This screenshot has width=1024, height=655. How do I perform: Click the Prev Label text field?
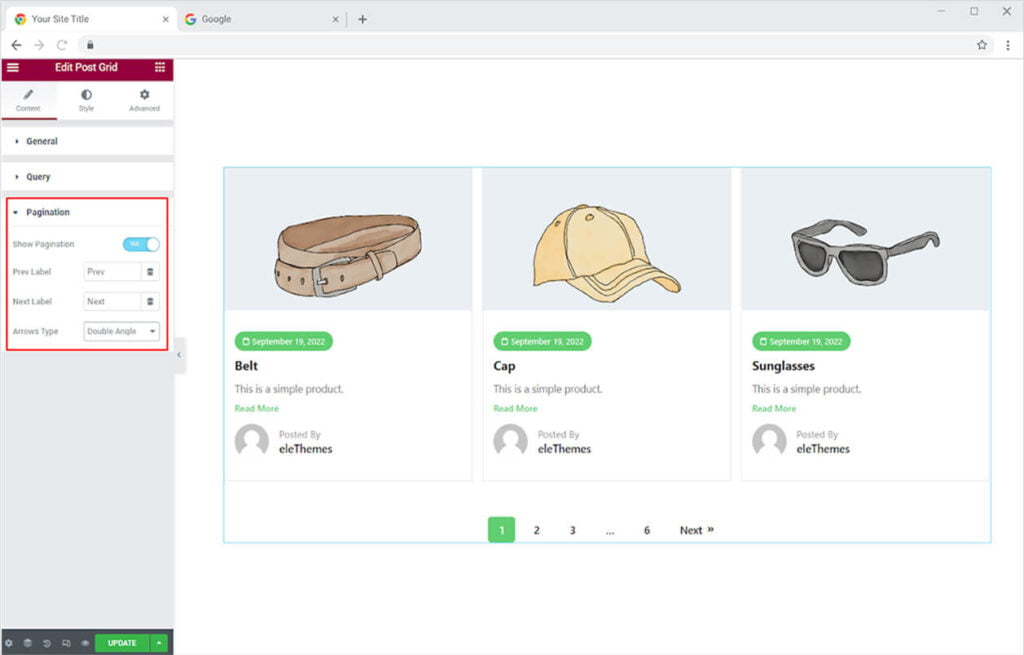[111, 272]
